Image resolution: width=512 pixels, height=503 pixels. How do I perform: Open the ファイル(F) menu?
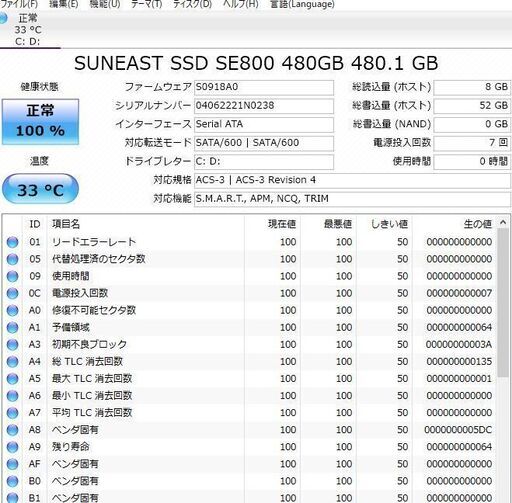19,4
